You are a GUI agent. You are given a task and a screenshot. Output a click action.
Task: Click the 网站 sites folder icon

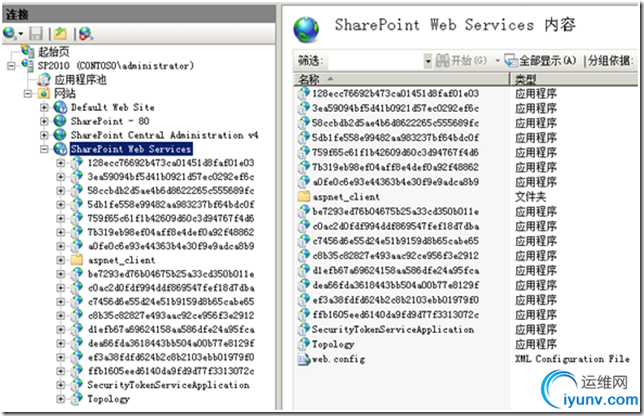[44, 93]
